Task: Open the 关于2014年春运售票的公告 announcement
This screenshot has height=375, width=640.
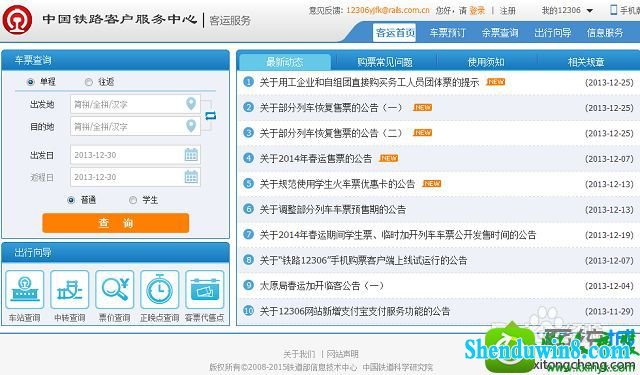Action: 316,159
